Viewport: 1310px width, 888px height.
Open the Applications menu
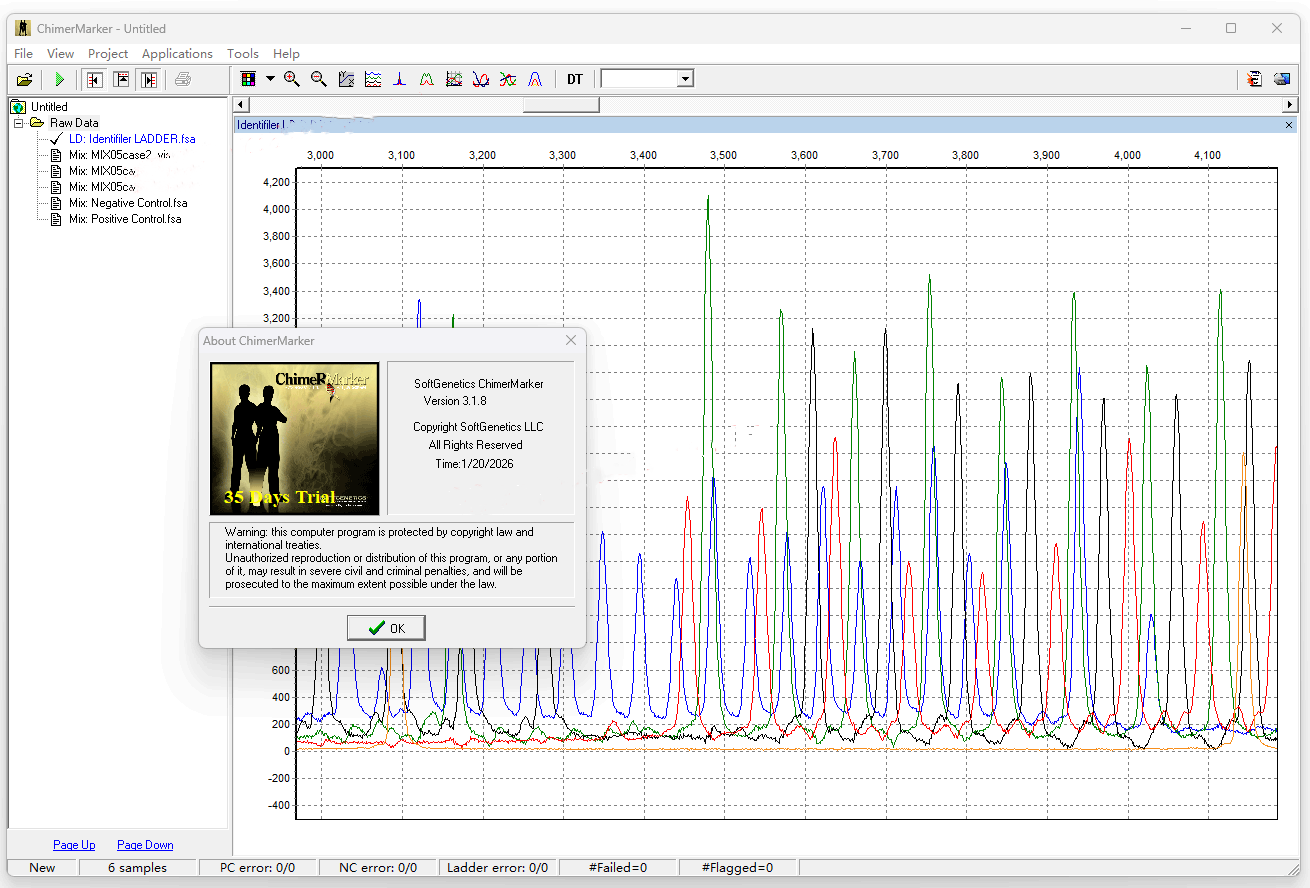tap(177, 54)
